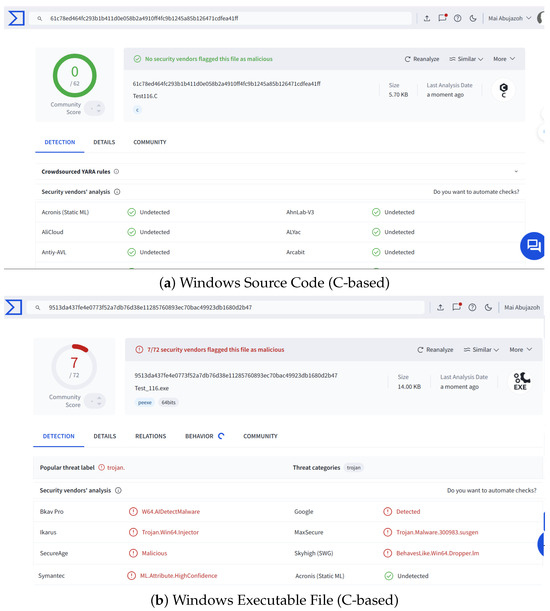Click info icon beside Security vendors' analysis for Test_116.exe
Viewport: 550px width, 611px height.
118,490
